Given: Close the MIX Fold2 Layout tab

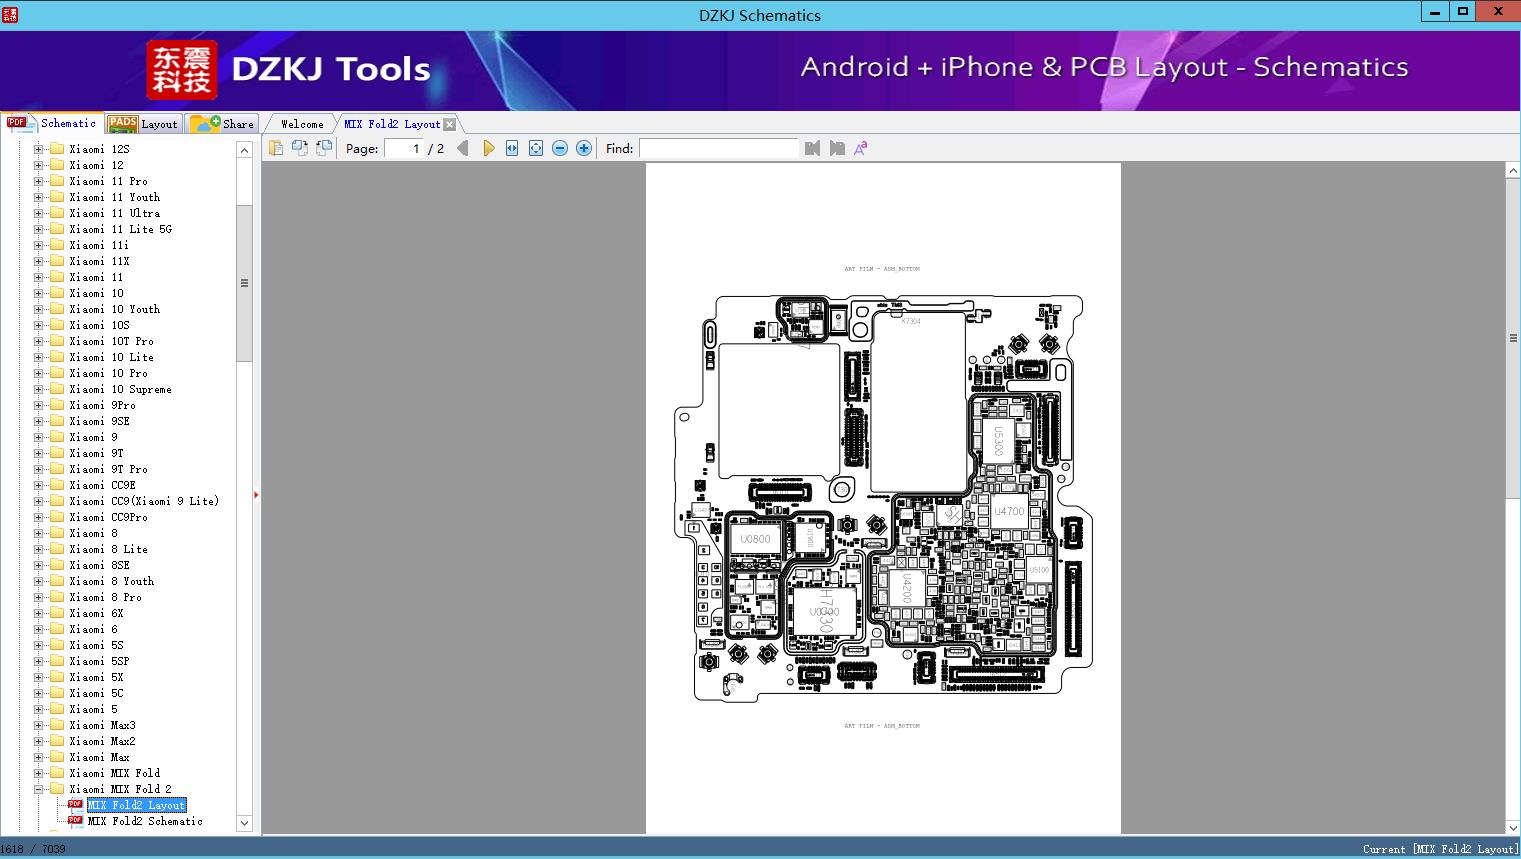Looking at the screenshot, I should (x=449, y=124).
